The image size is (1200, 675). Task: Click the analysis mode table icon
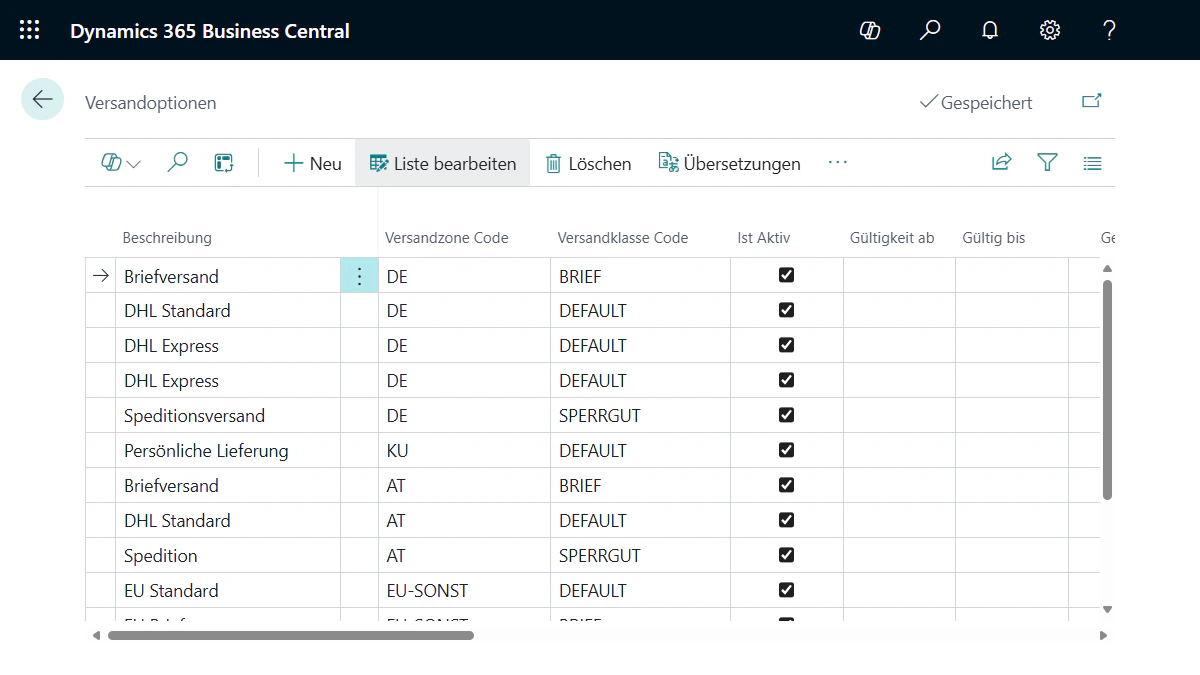224,163
